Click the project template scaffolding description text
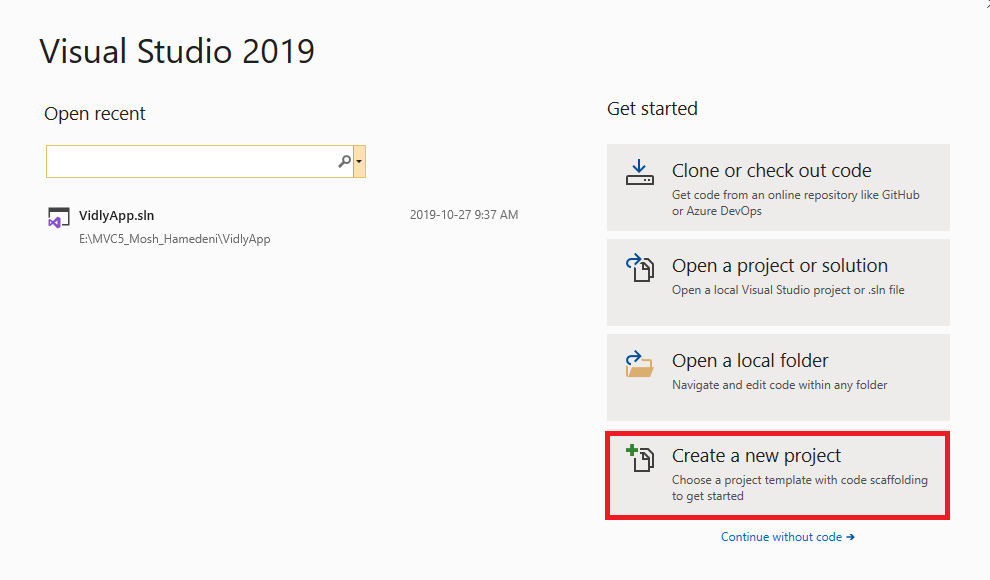 799,488
